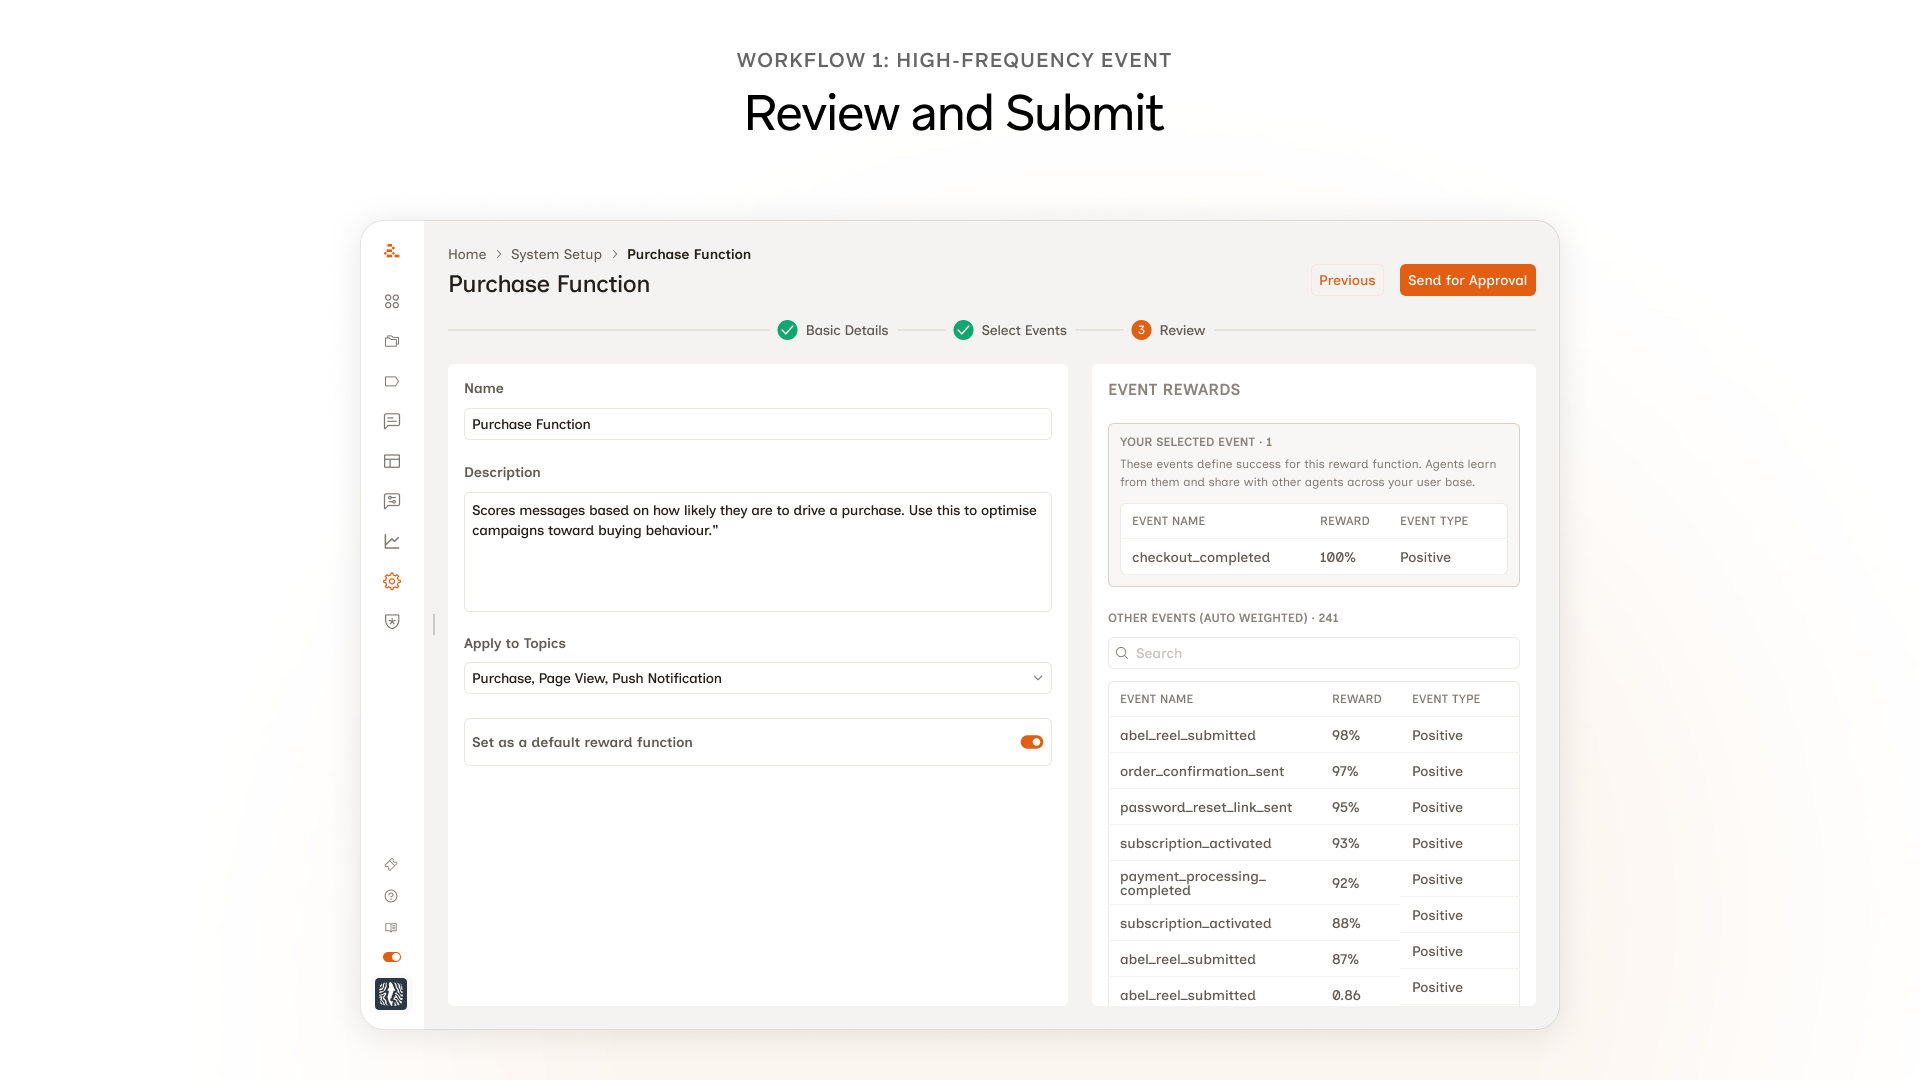Click the 97% reward value

(1345, 771)
